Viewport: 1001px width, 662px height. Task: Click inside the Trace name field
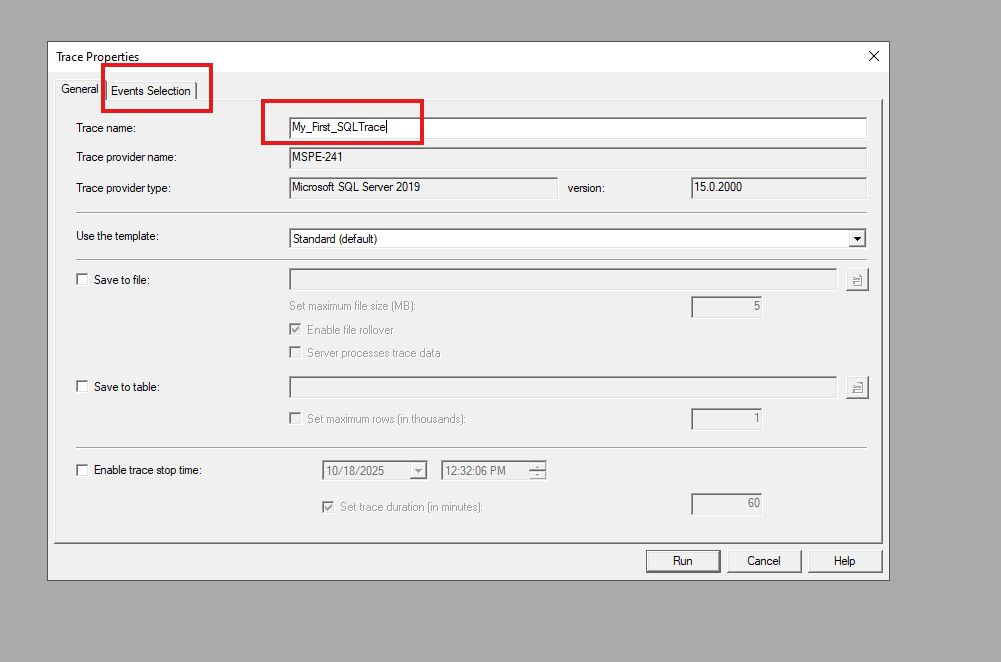pos(500,127)
